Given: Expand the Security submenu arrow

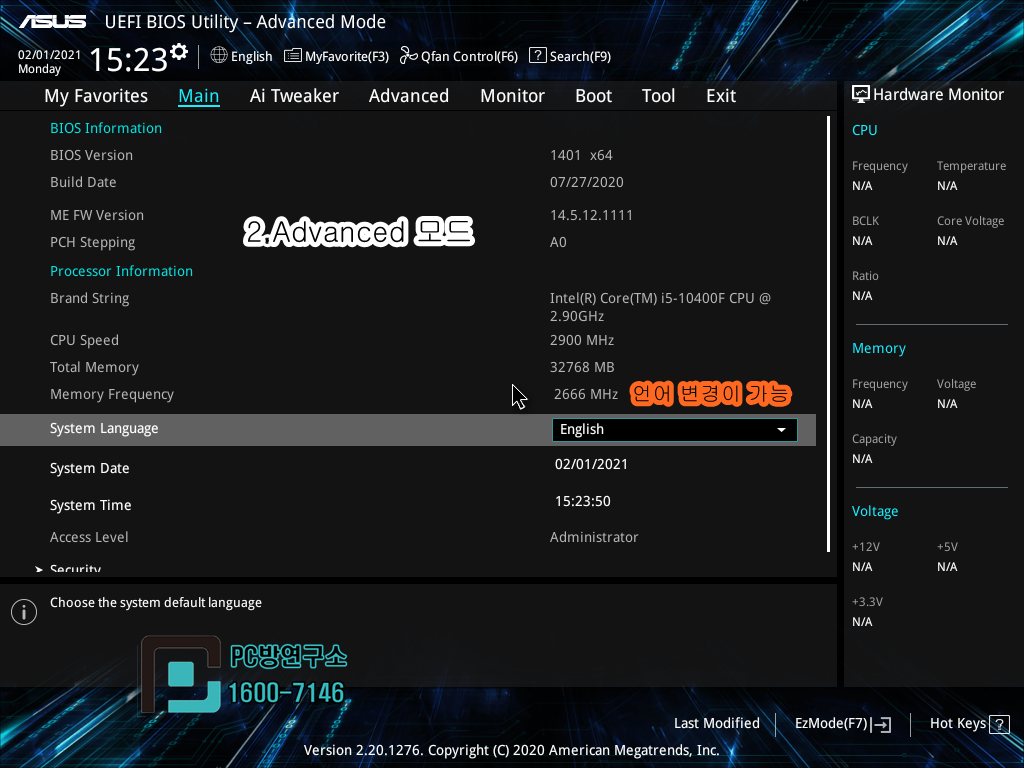Looking at the screenshot, I should pos(39,569).
